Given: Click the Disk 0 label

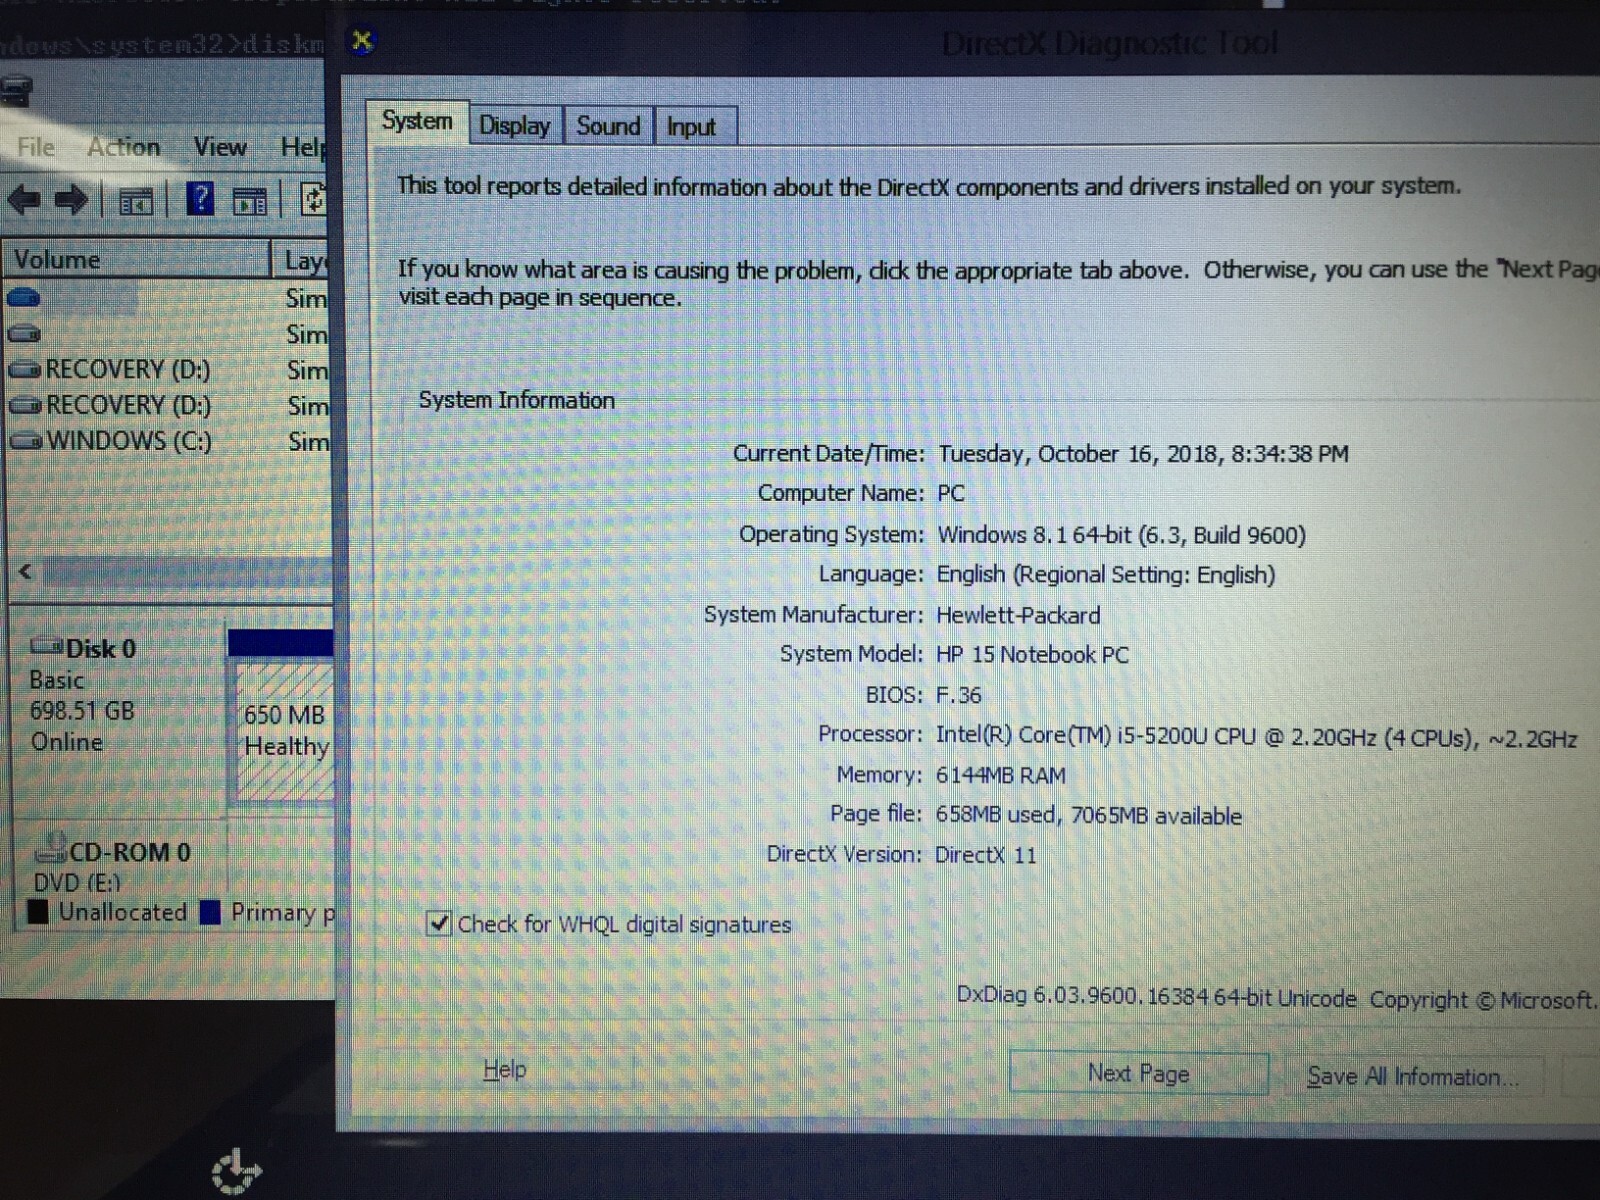Looking at the screenshot, I should click(101, 649).
